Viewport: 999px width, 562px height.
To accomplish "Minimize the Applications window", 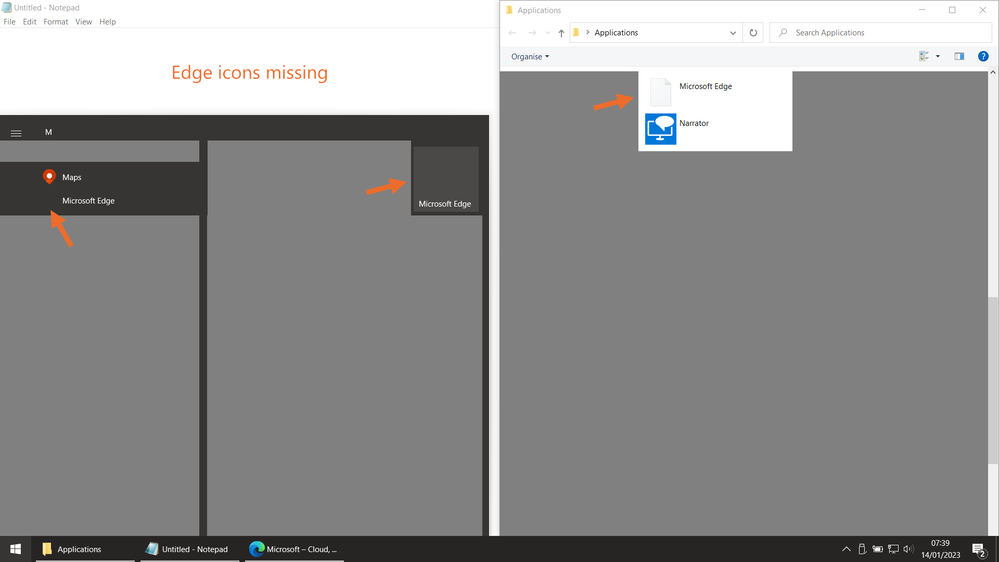I will point(922,10).
